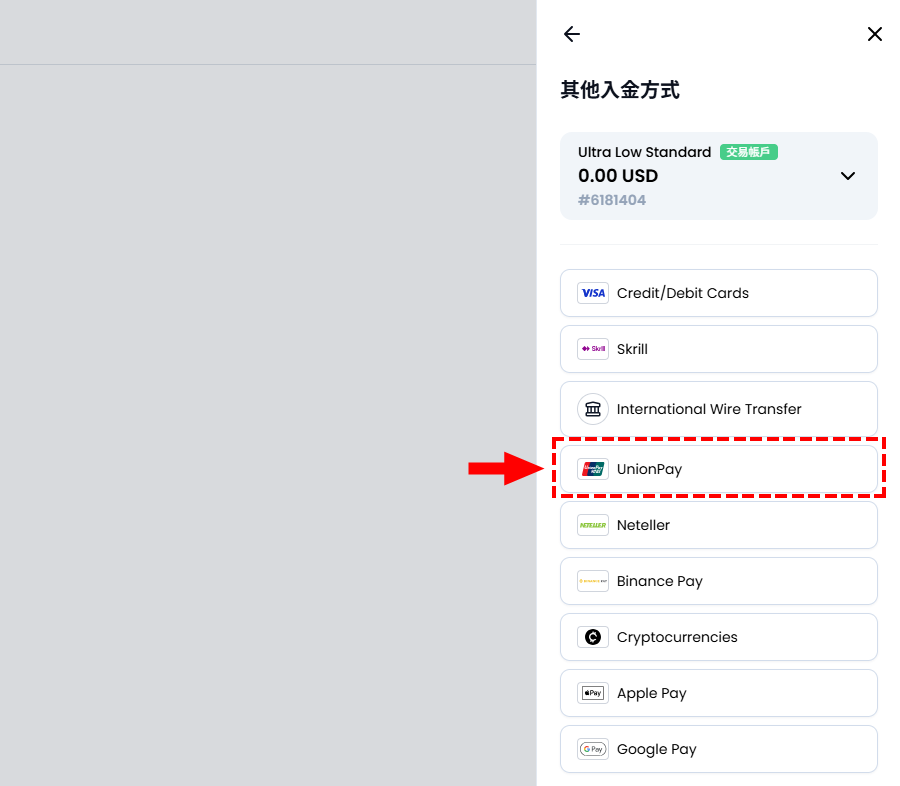Click the 0.00 USD balance text
This screenshot has width=900, height=786.
click(x=618, y=176)
